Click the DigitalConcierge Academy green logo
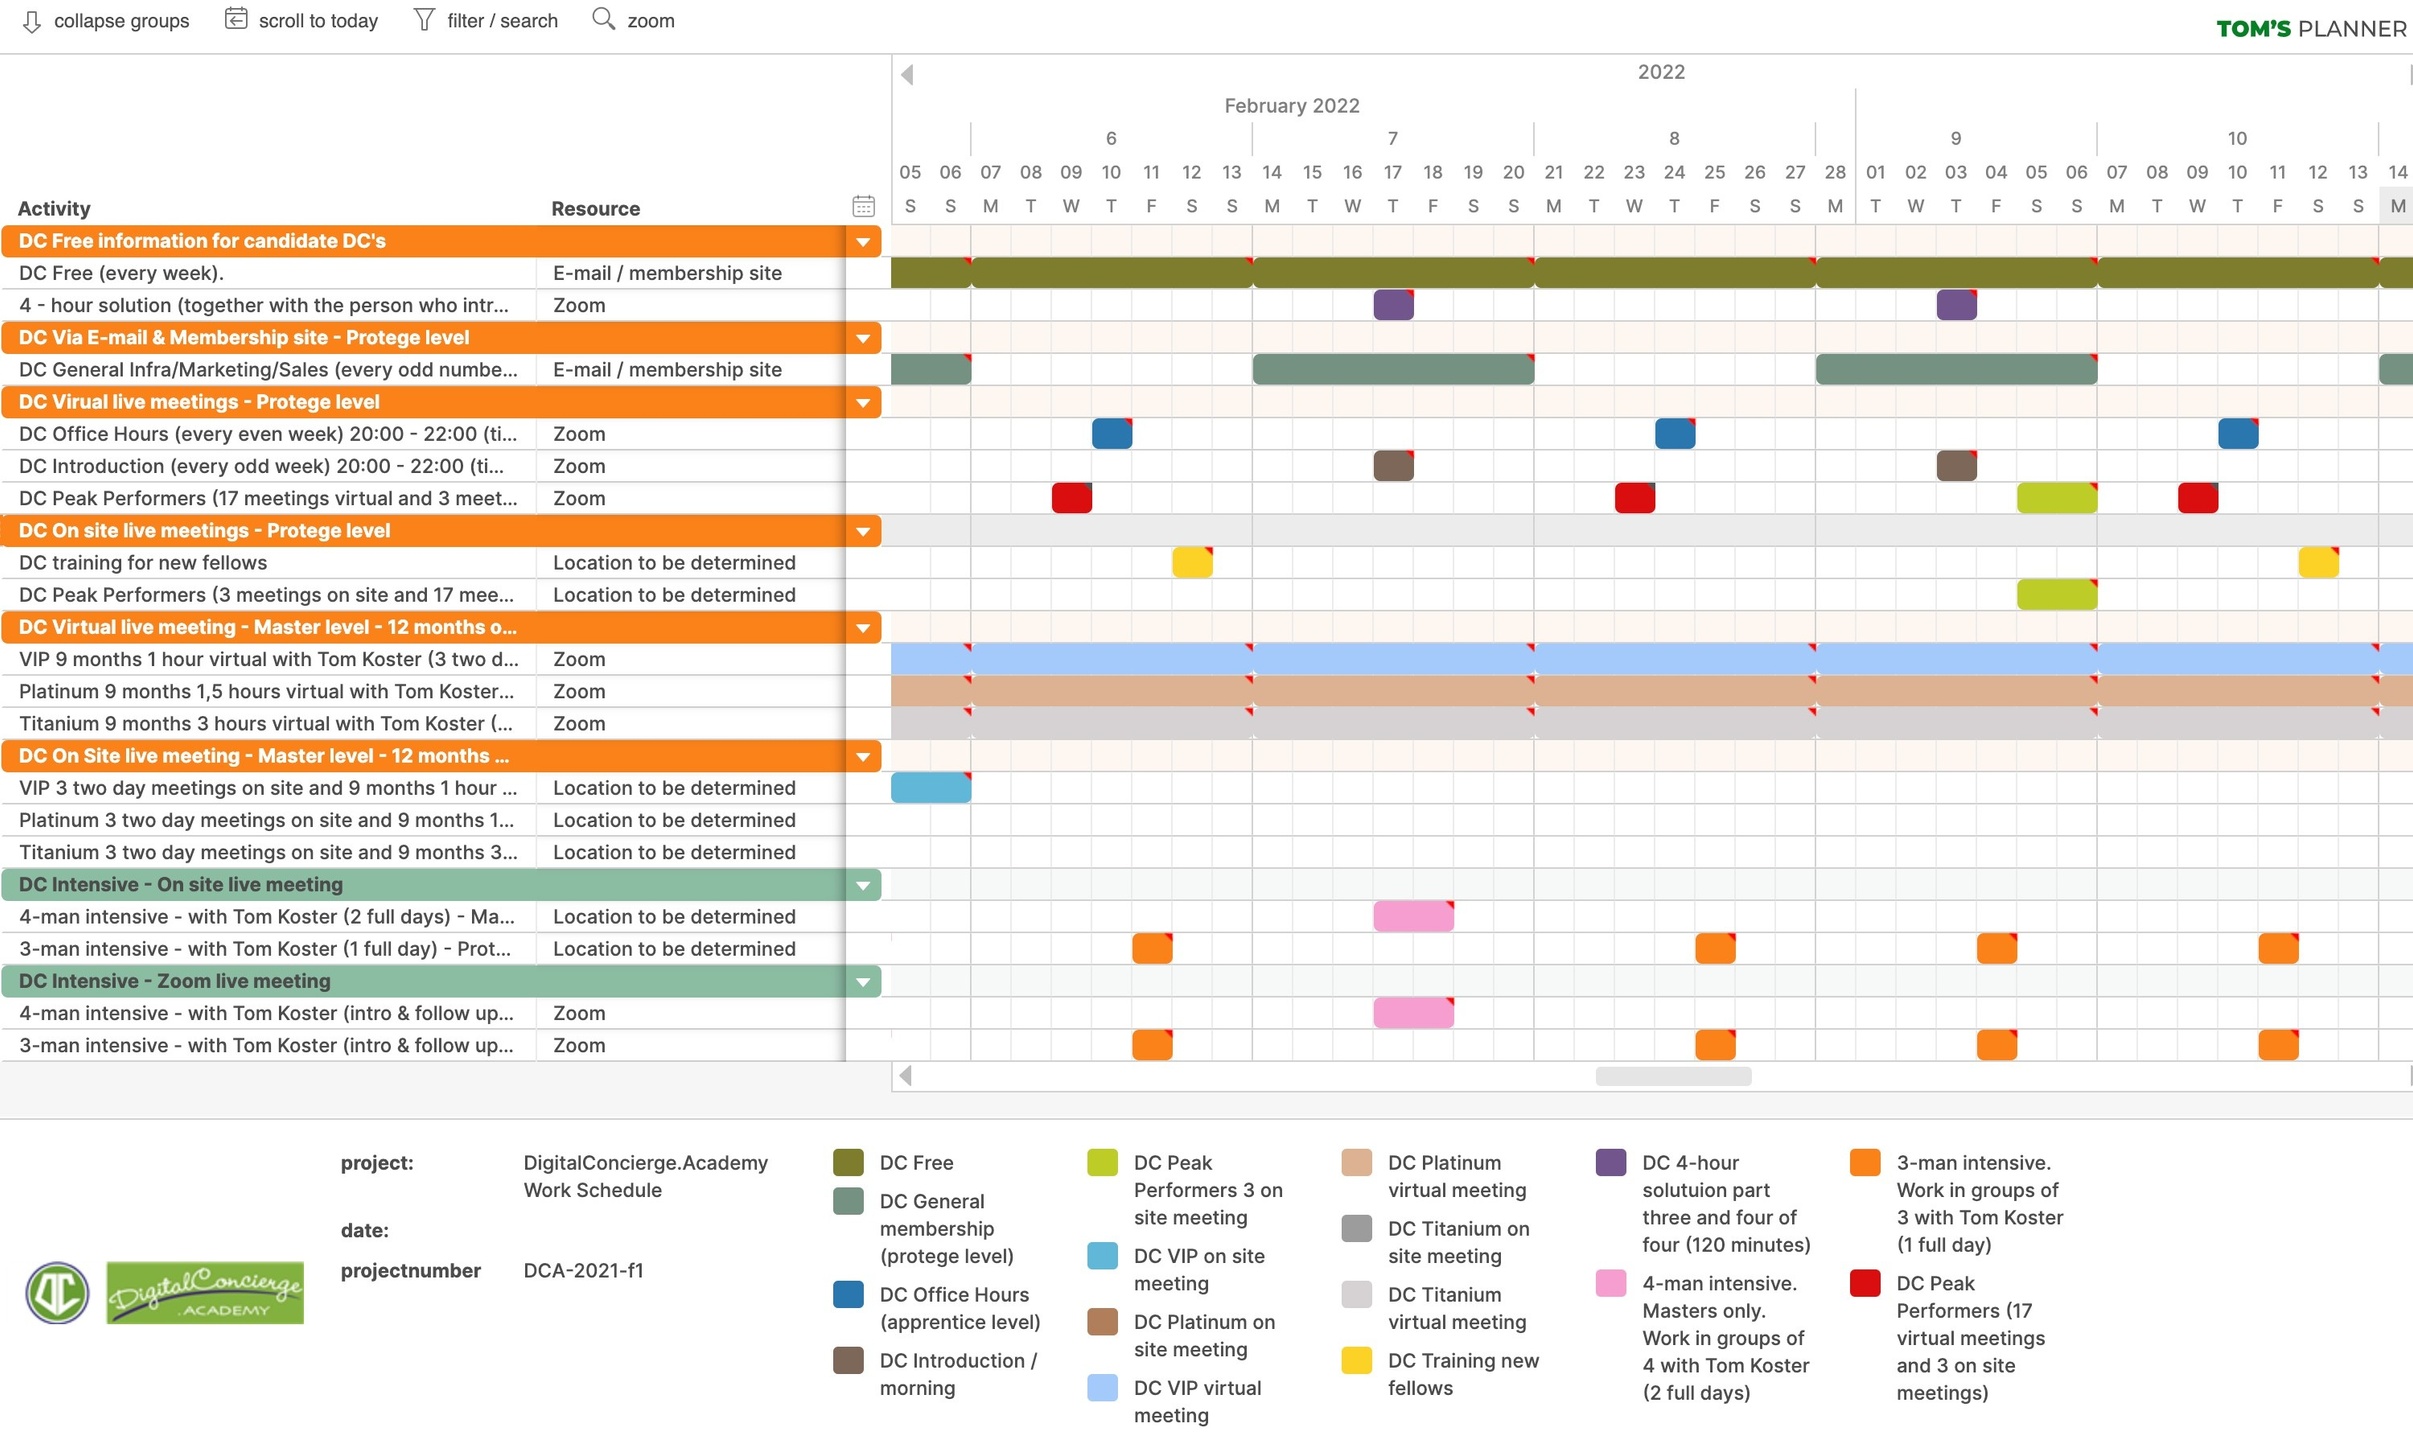The image size is (2413, 1440). [x=205, y=1293]
